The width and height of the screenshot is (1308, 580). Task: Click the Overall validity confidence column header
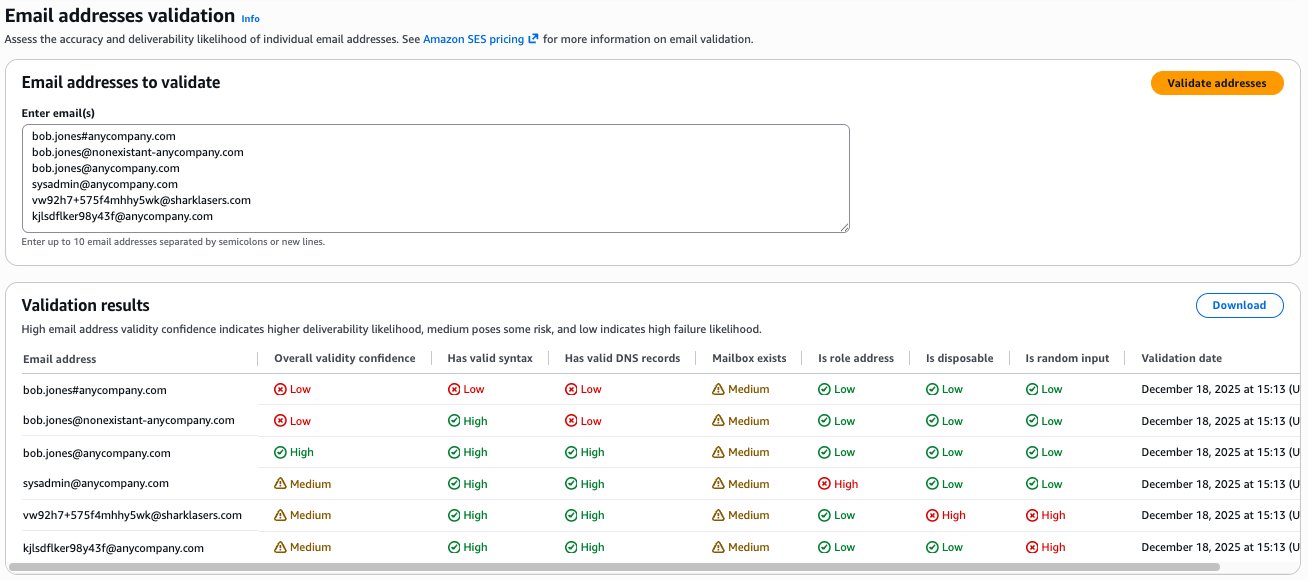[x=344, y=358]
